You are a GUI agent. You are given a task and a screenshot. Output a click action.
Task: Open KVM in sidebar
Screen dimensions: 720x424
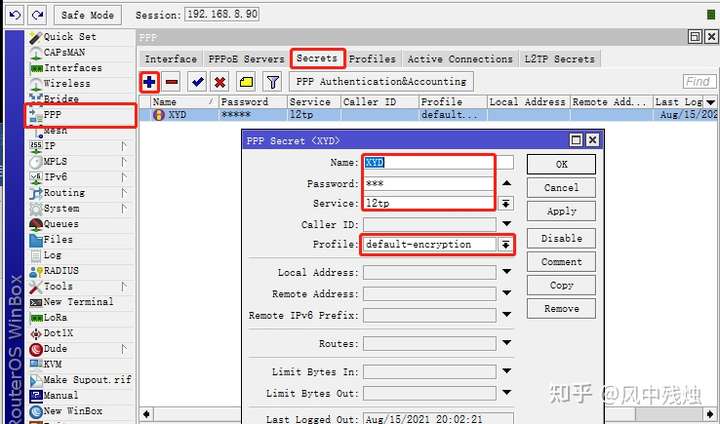click(52, 364)
